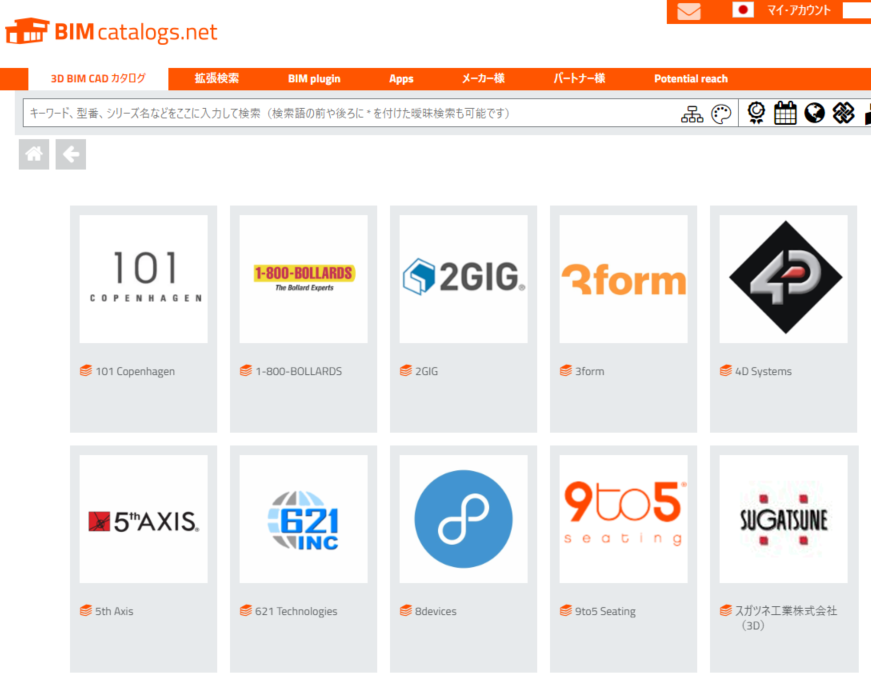Open the 621 INC logo thumbnail

click(x=303, y=519)
